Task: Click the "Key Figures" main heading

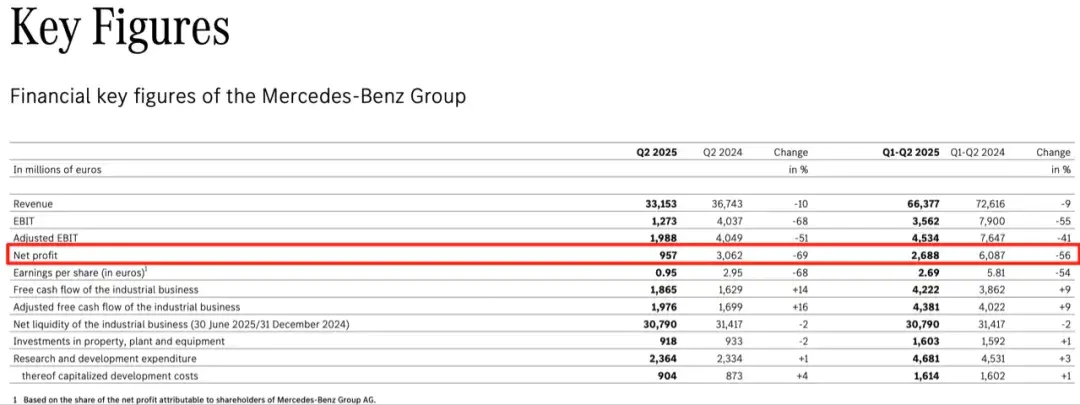Action: [x=119, y=29]
